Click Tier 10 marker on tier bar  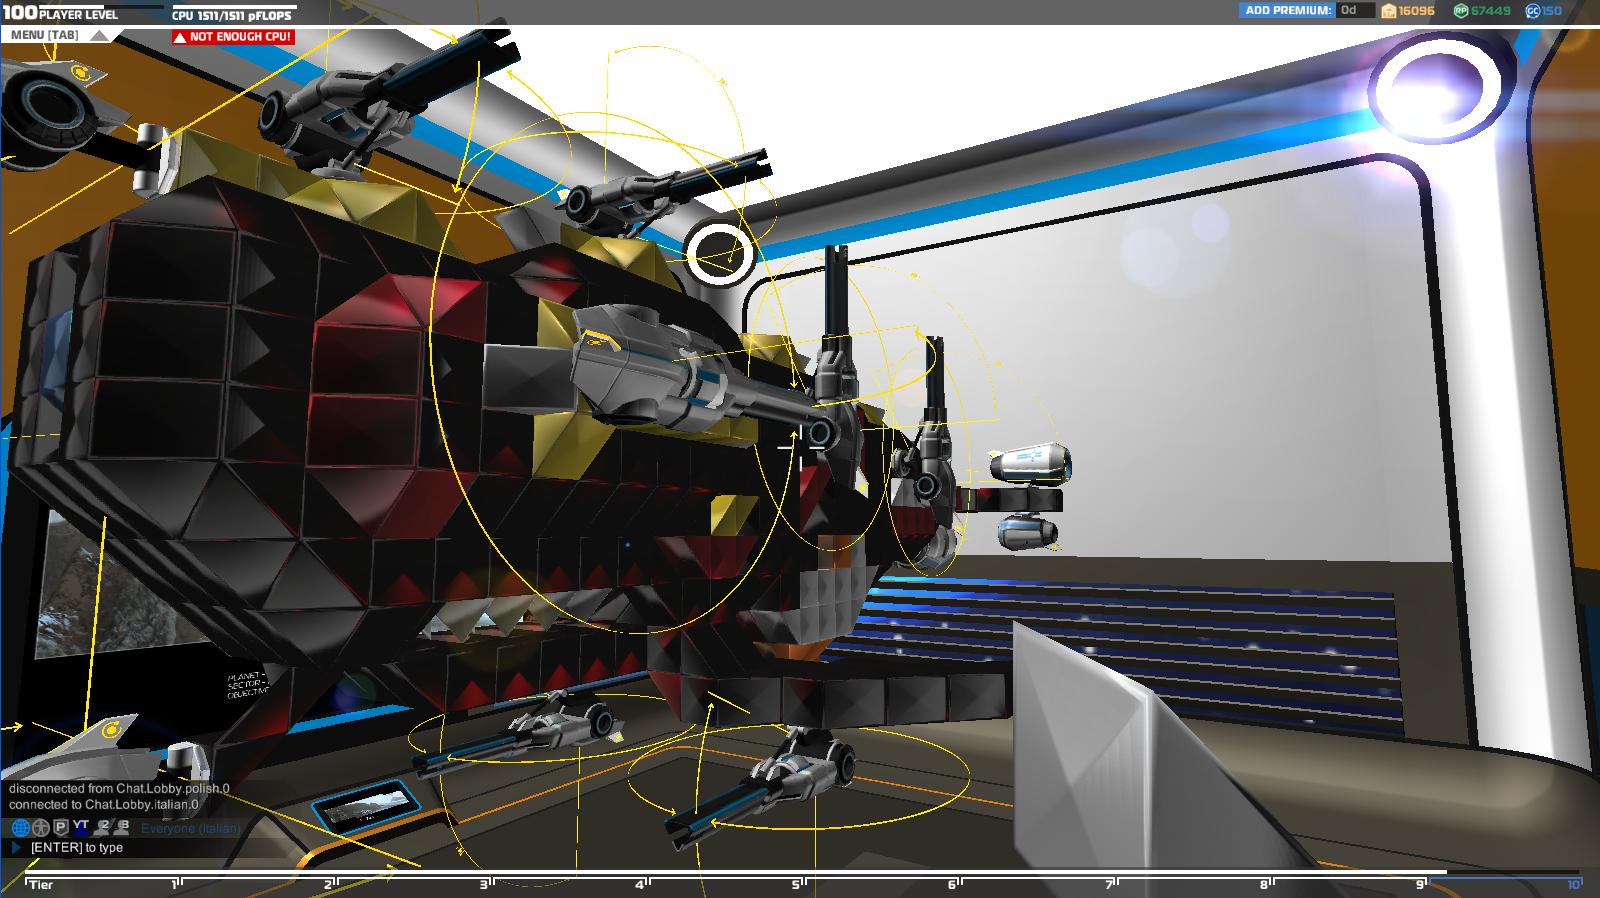pyautogui.click(x=1574, y=884)
